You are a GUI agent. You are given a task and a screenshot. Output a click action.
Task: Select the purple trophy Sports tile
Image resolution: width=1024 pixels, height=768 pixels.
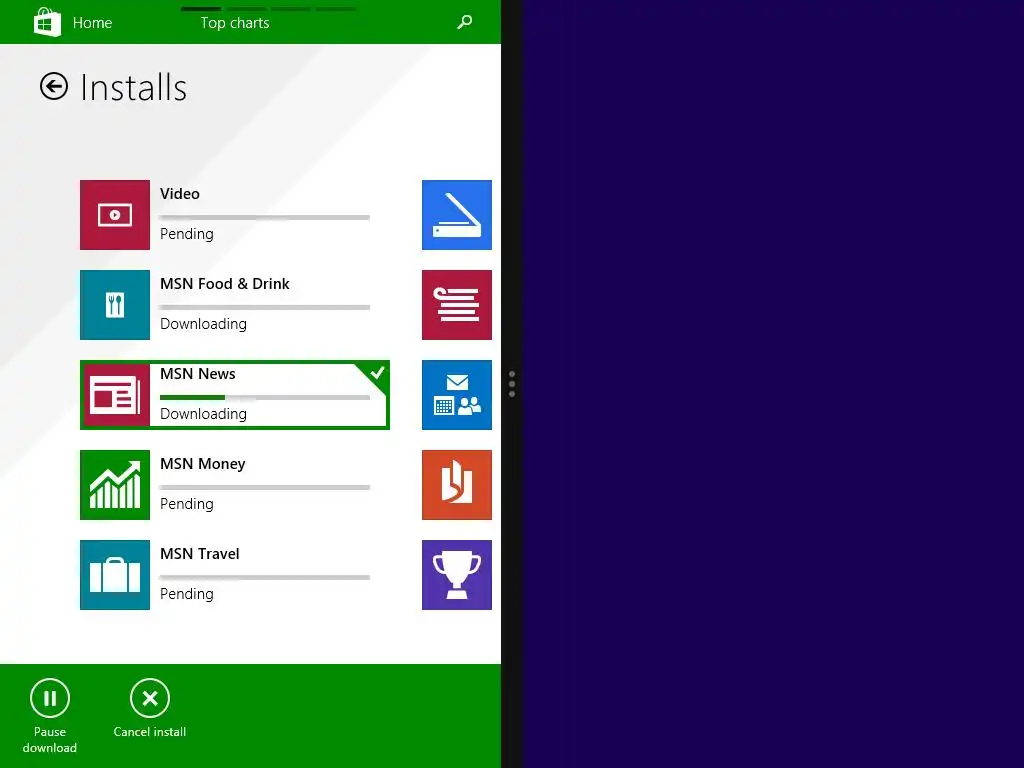point(456,575)
